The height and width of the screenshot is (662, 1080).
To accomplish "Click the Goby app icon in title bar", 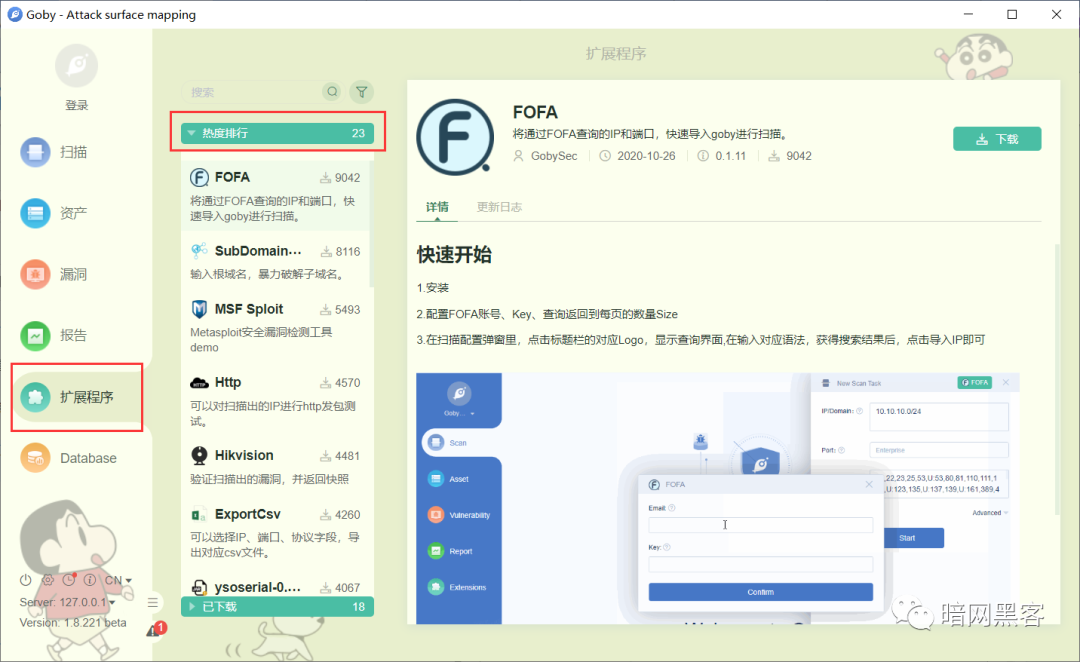I will coord(14,14).
